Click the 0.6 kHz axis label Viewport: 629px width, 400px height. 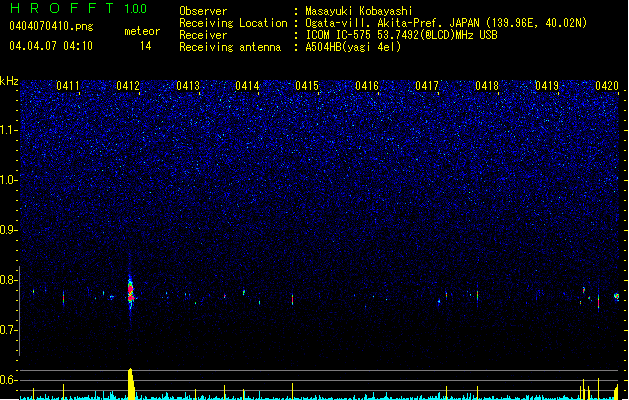[9, 380]
